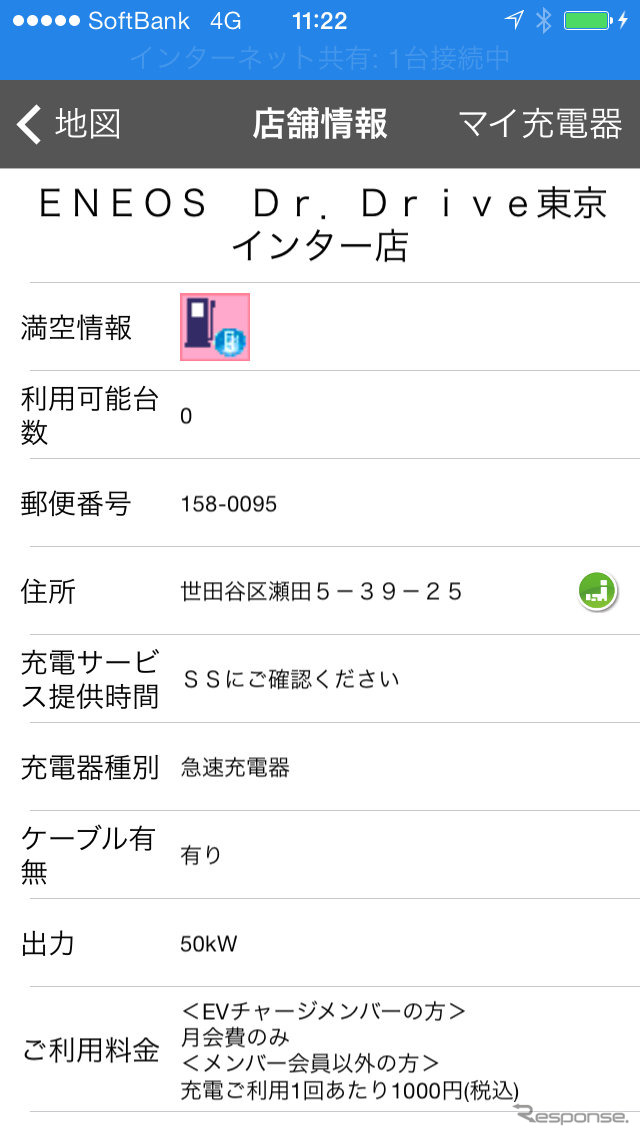Tap the 利用可能台数 row

pyautogui.click(x=320, y=415)
